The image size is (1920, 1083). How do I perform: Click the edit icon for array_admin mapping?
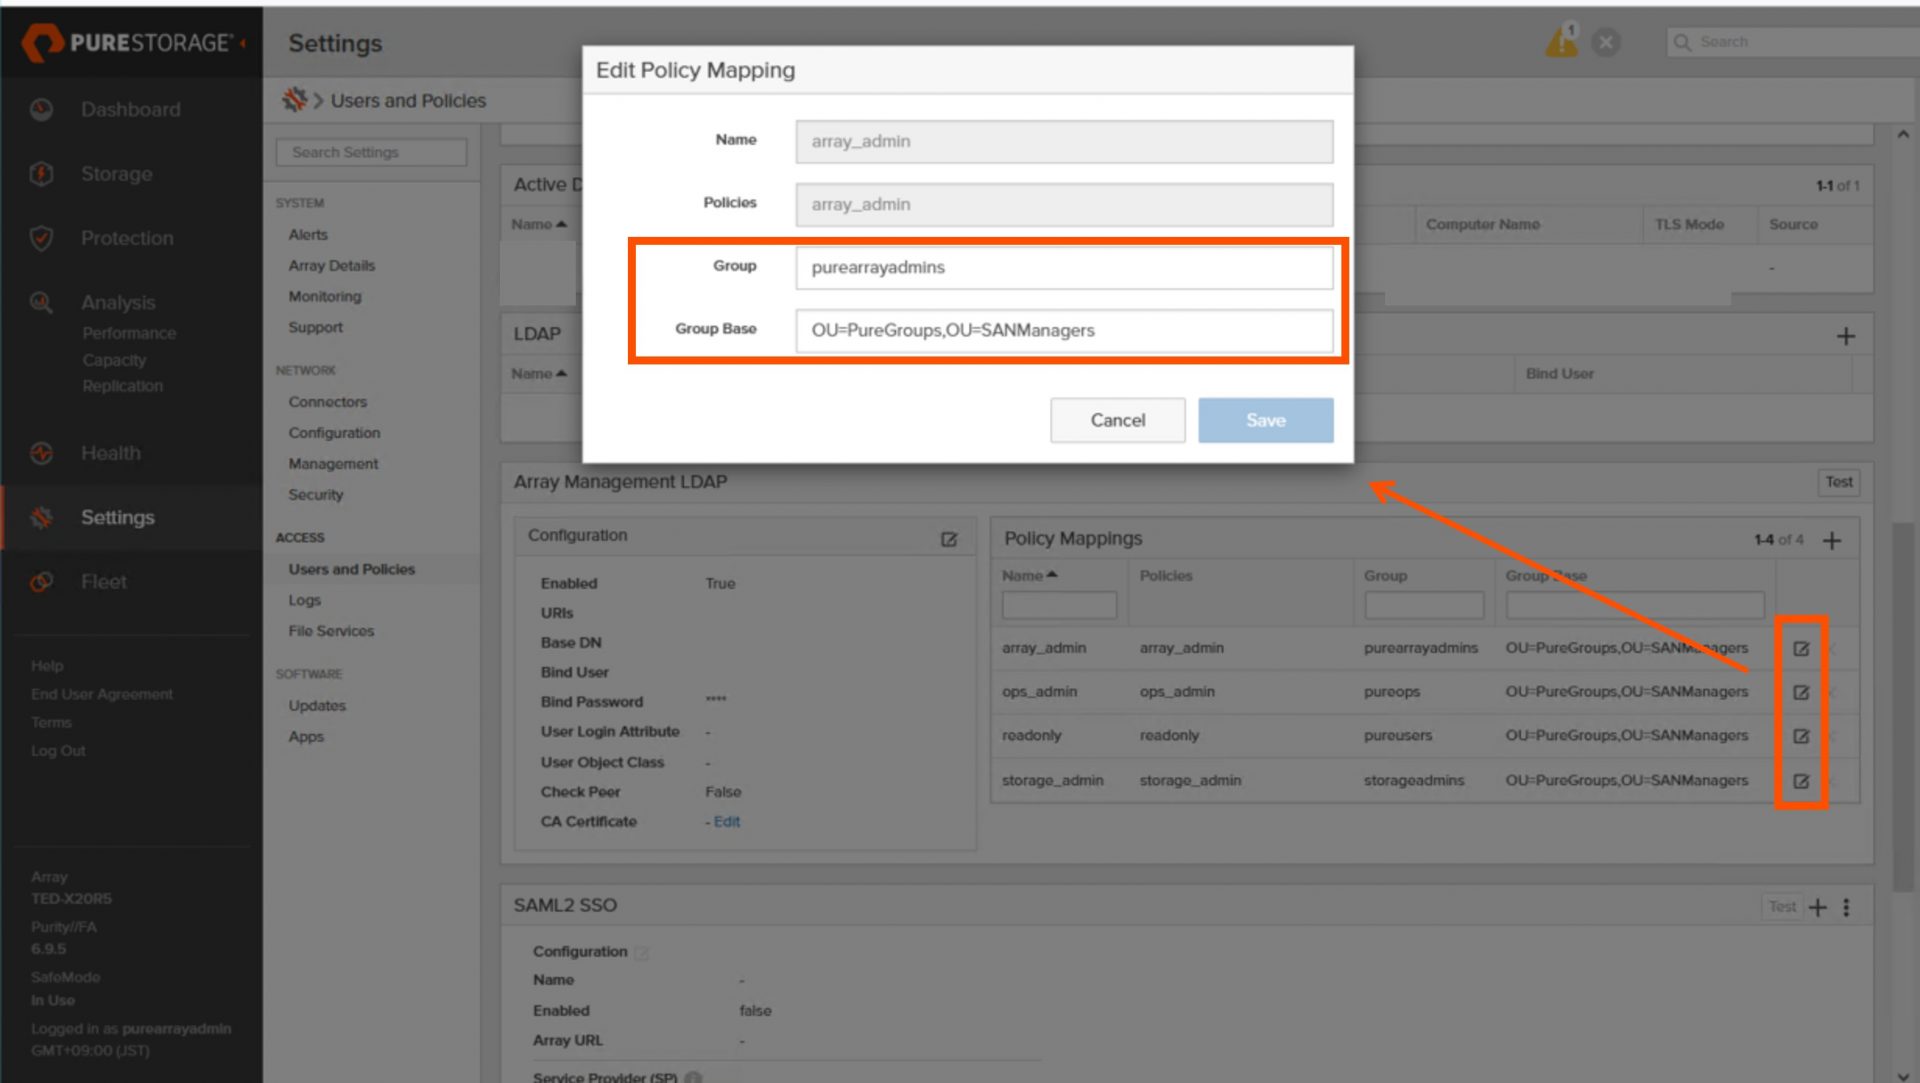tap(1801, 649)
